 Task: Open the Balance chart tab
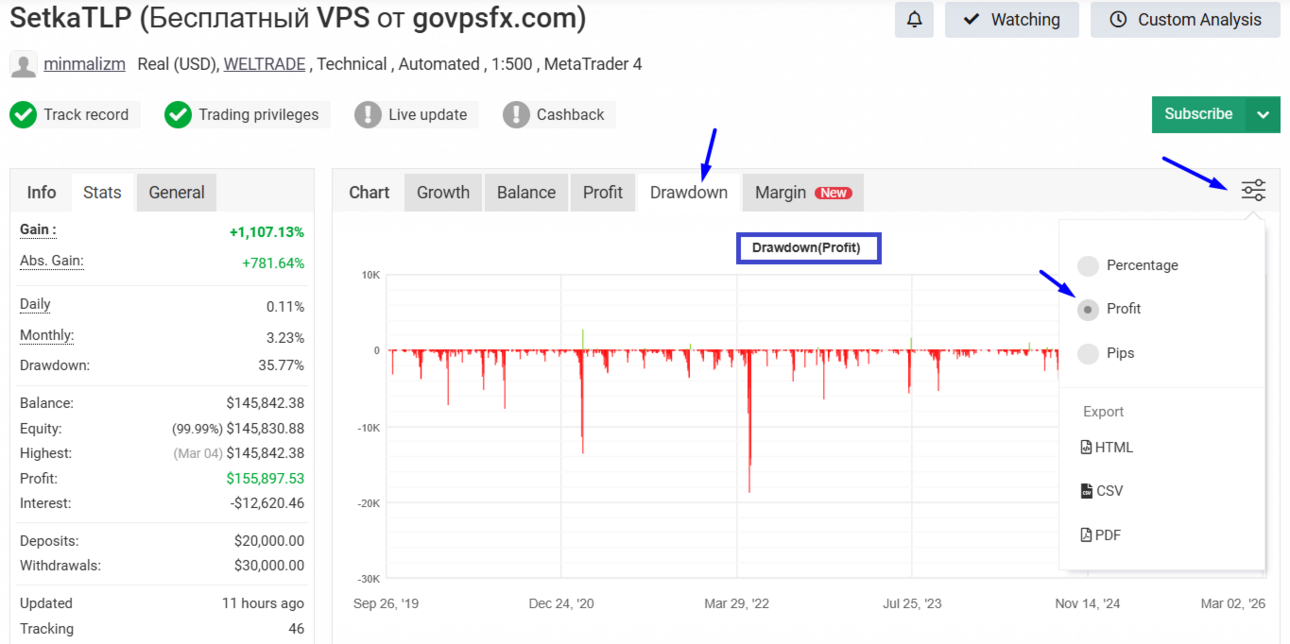click(x=527, y=193)
